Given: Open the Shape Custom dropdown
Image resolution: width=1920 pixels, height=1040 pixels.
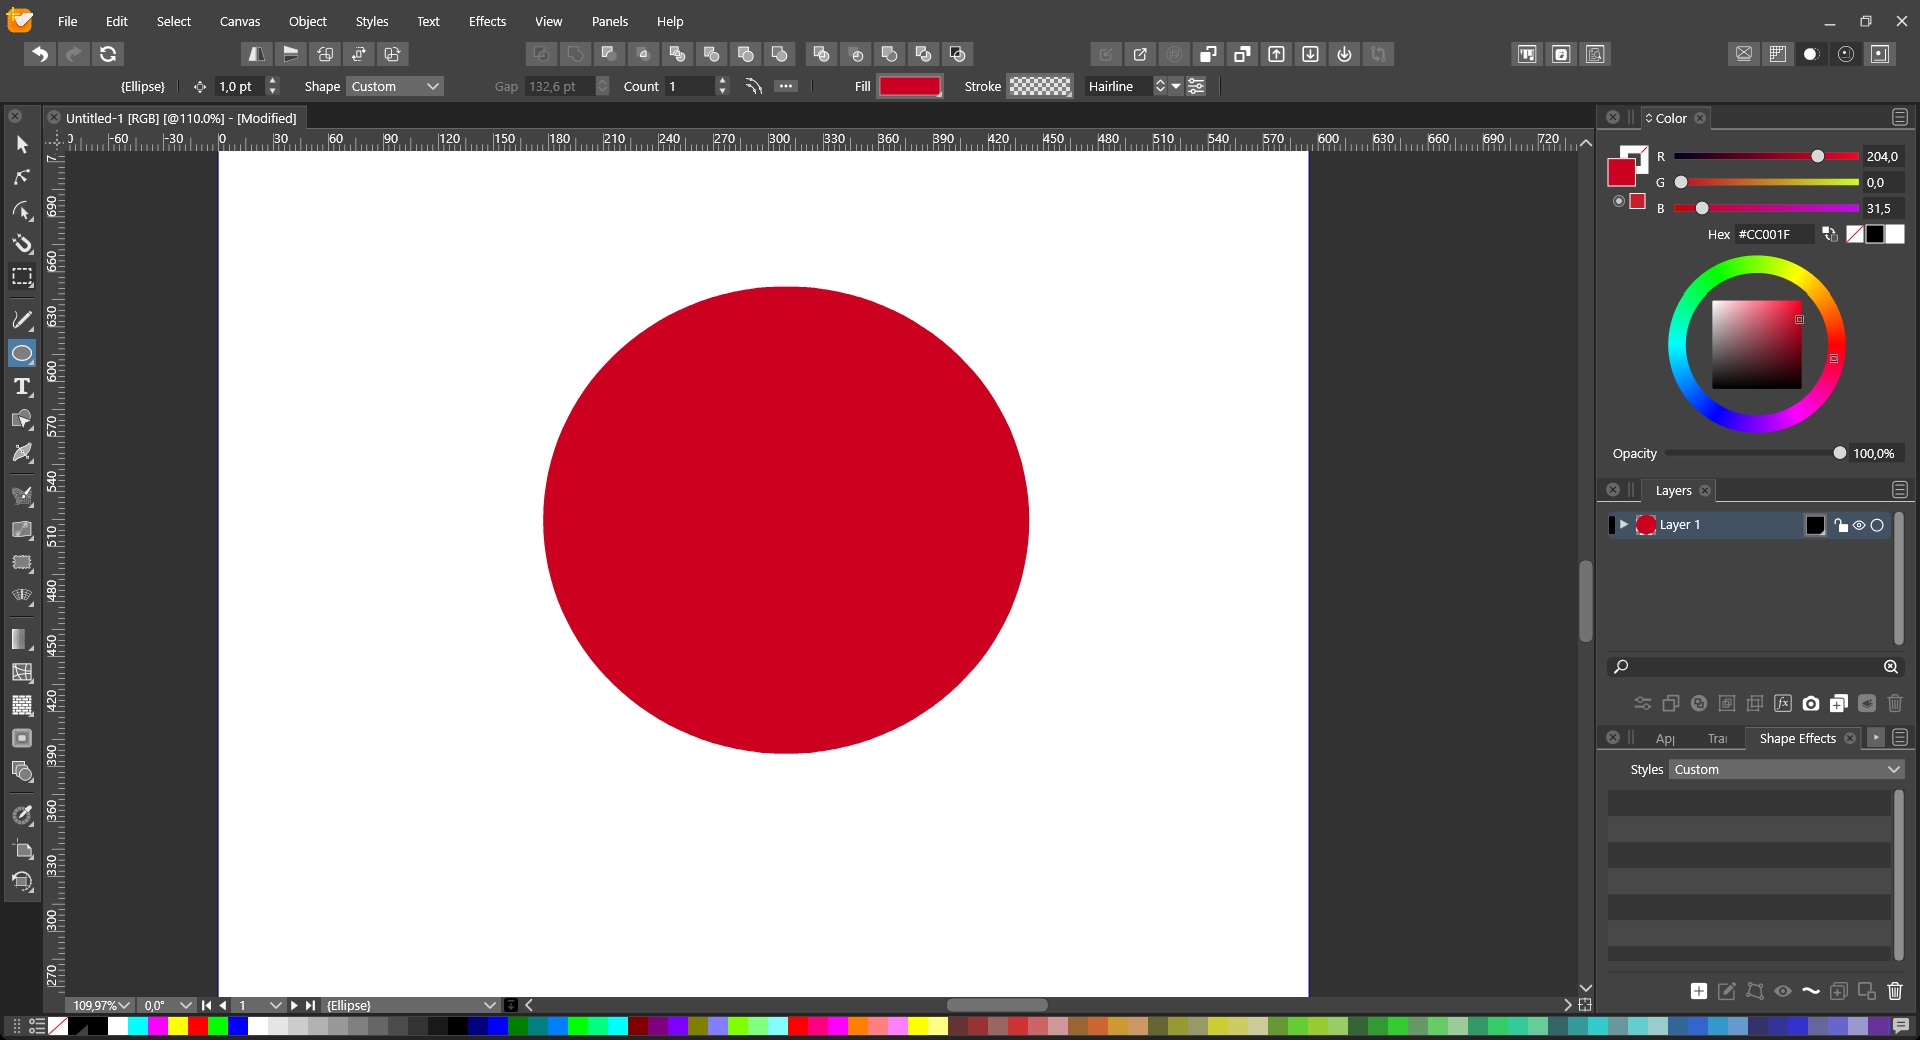Looking at the screenshot, I should [395, 87].
